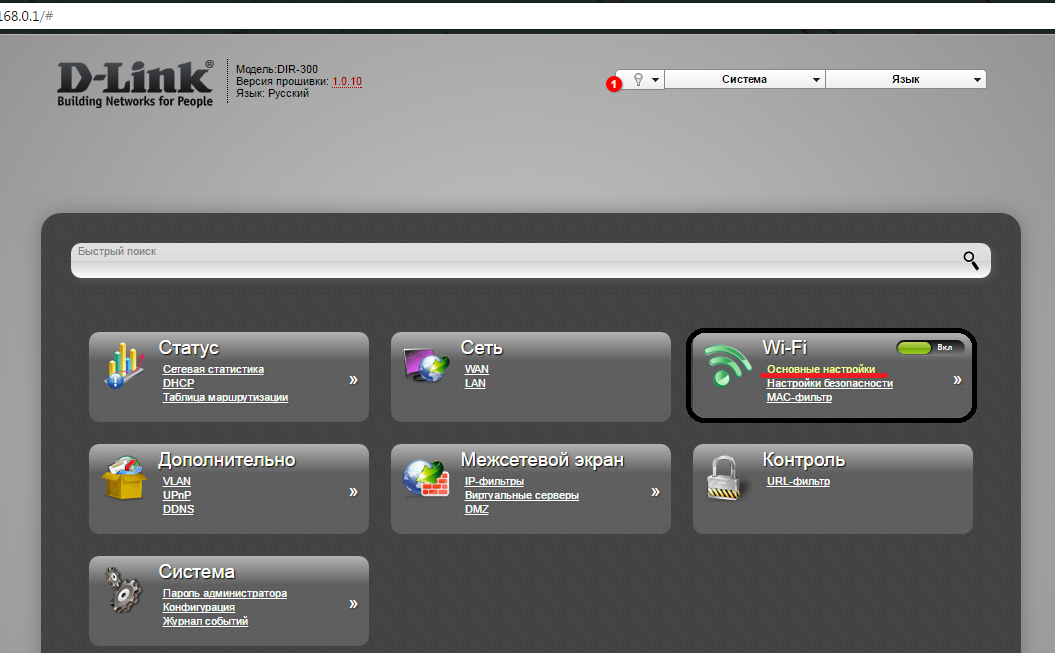
Task: Expand the Статус section arrow
Action: (353, 380)
